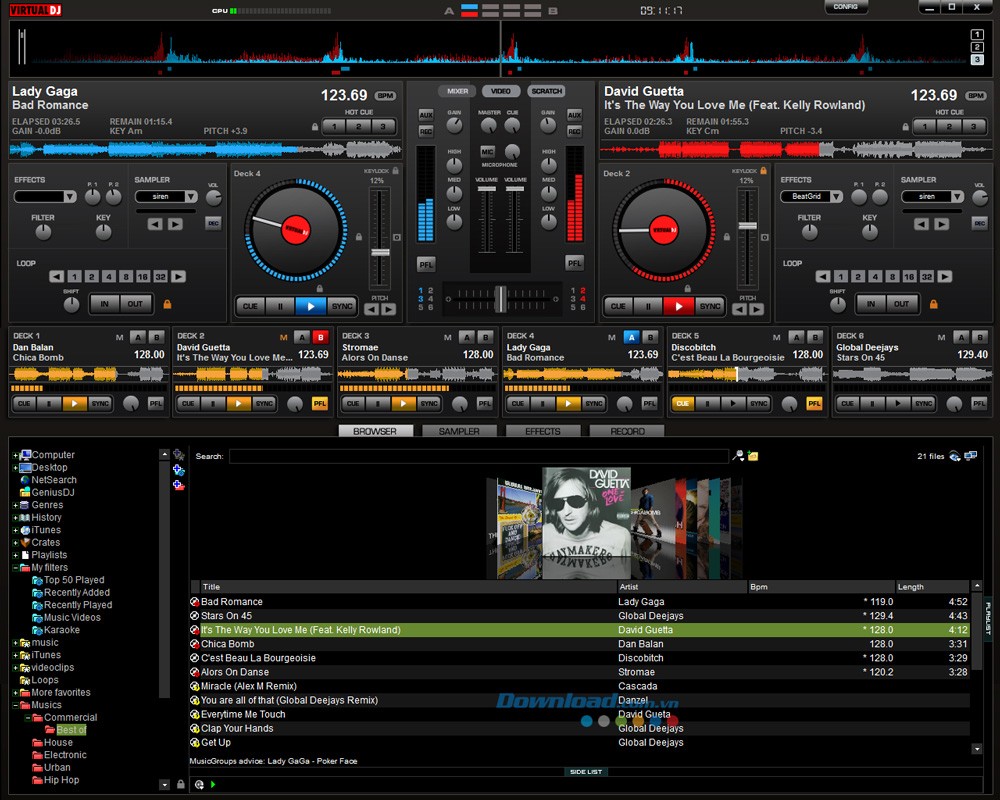Click the MIC microphone icon in the mixer
Screen dimensions: 1000x800
(x=488, y=151)
